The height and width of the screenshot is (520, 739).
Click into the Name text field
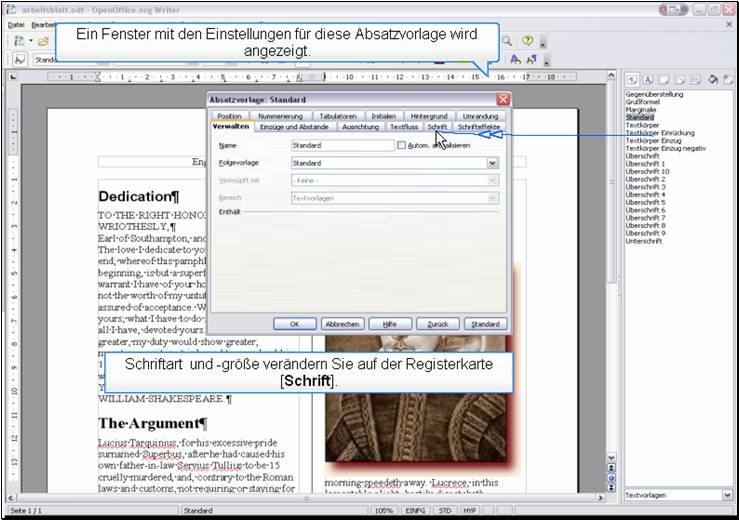[x=342, y=145]
